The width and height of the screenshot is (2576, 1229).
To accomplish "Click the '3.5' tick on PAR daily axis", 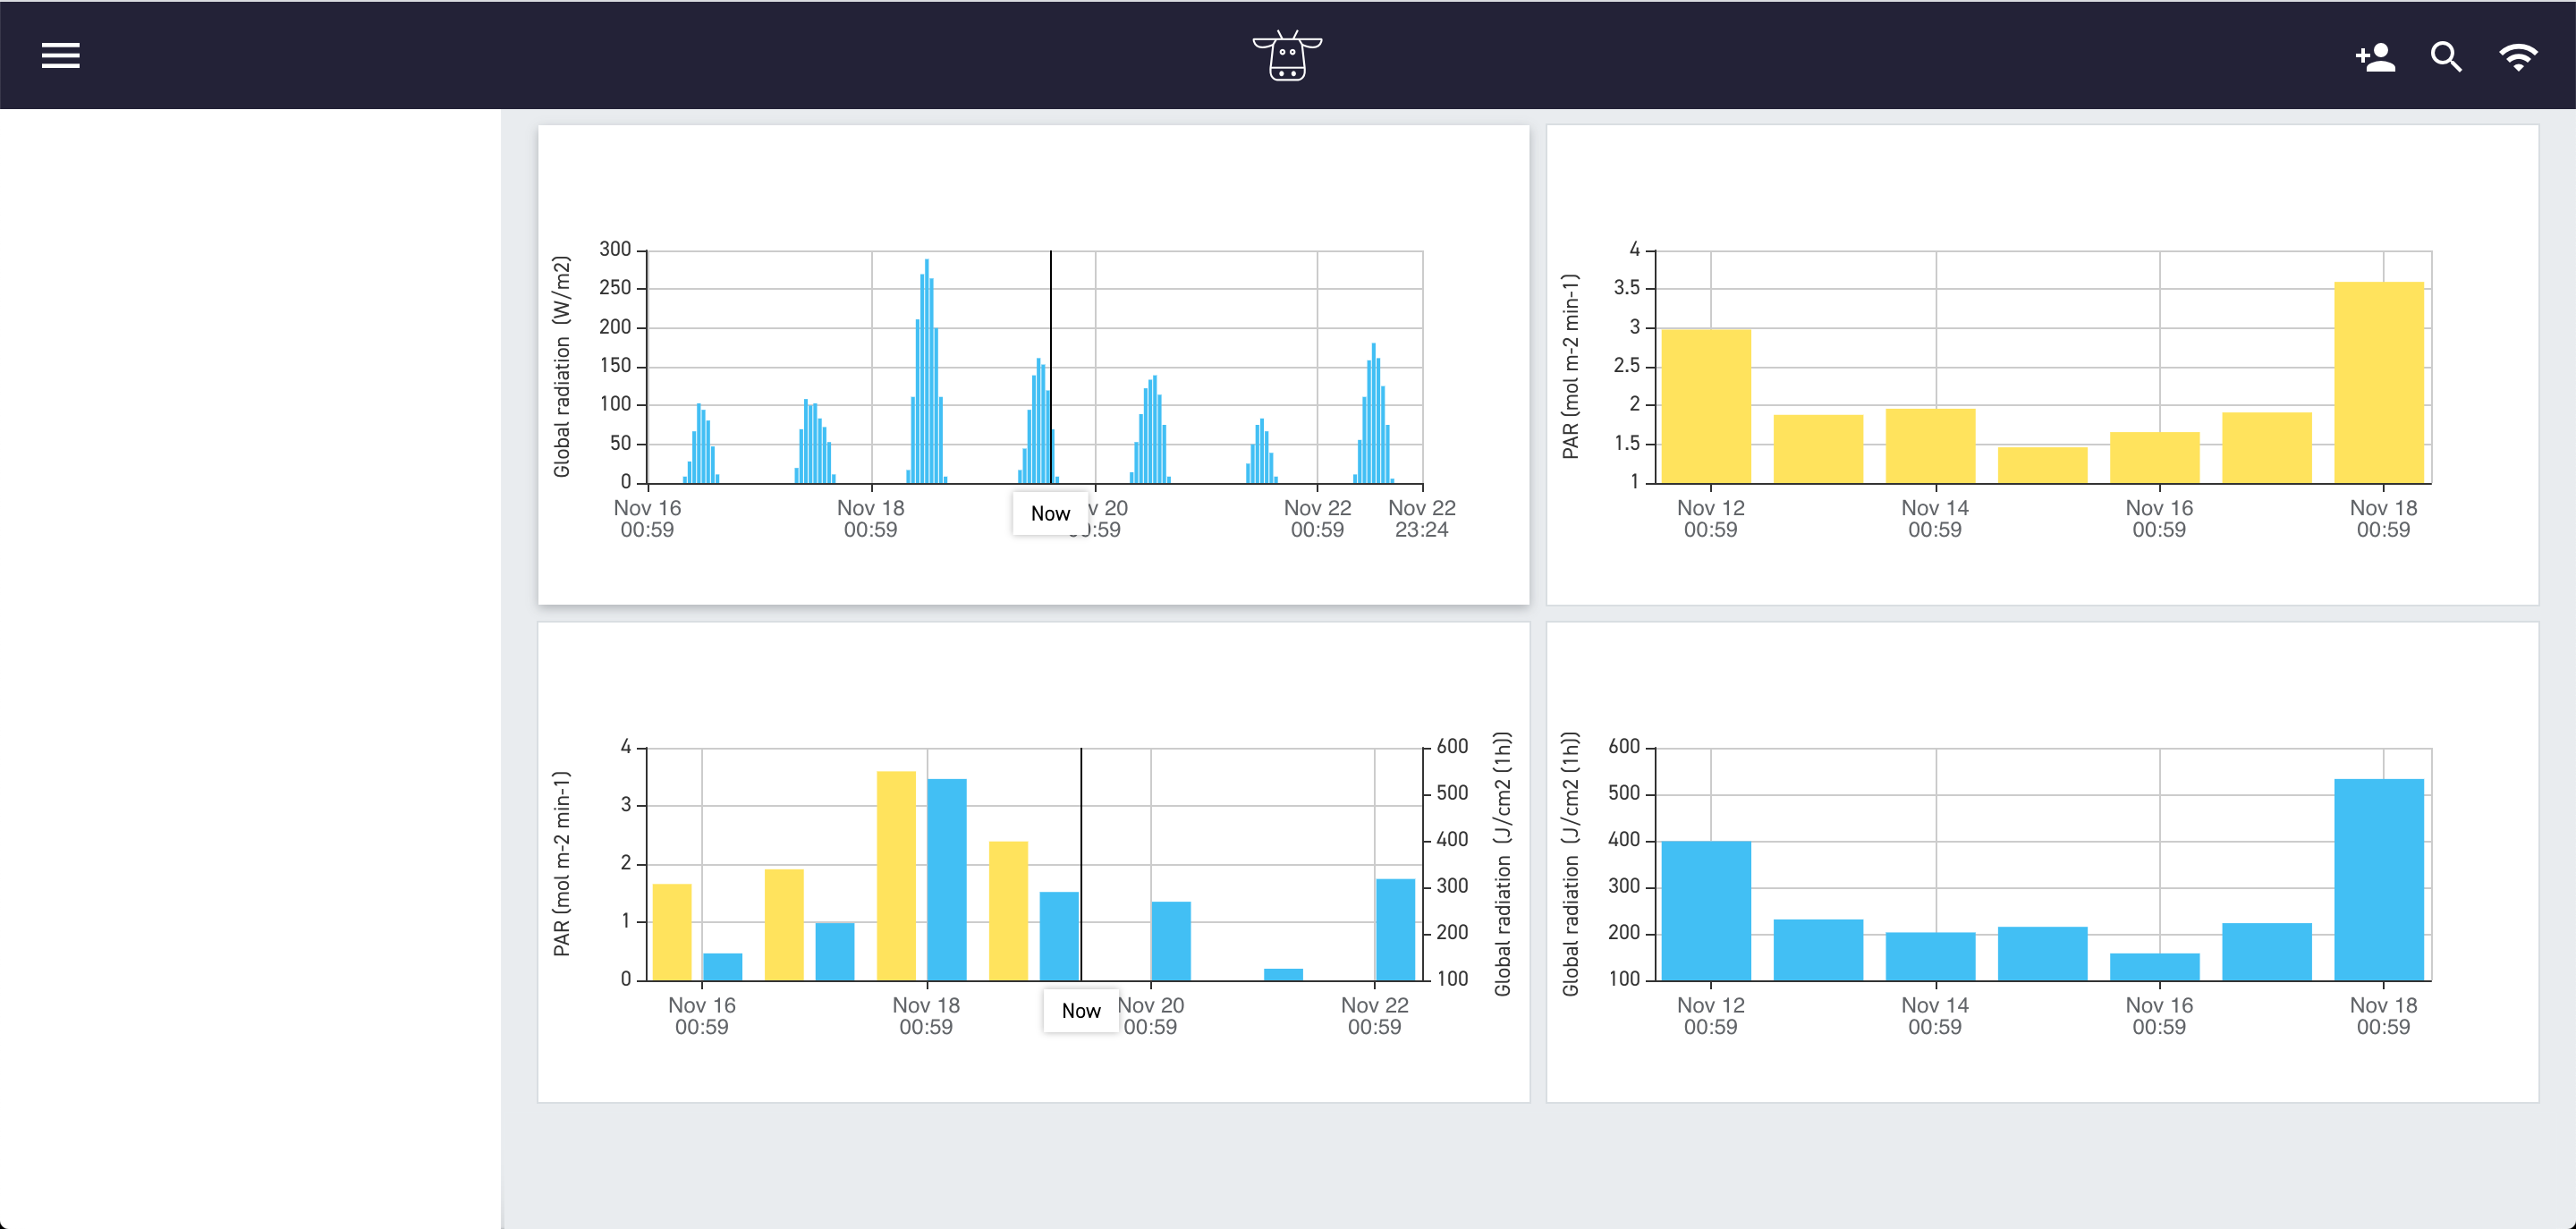I will [1627, 288].
